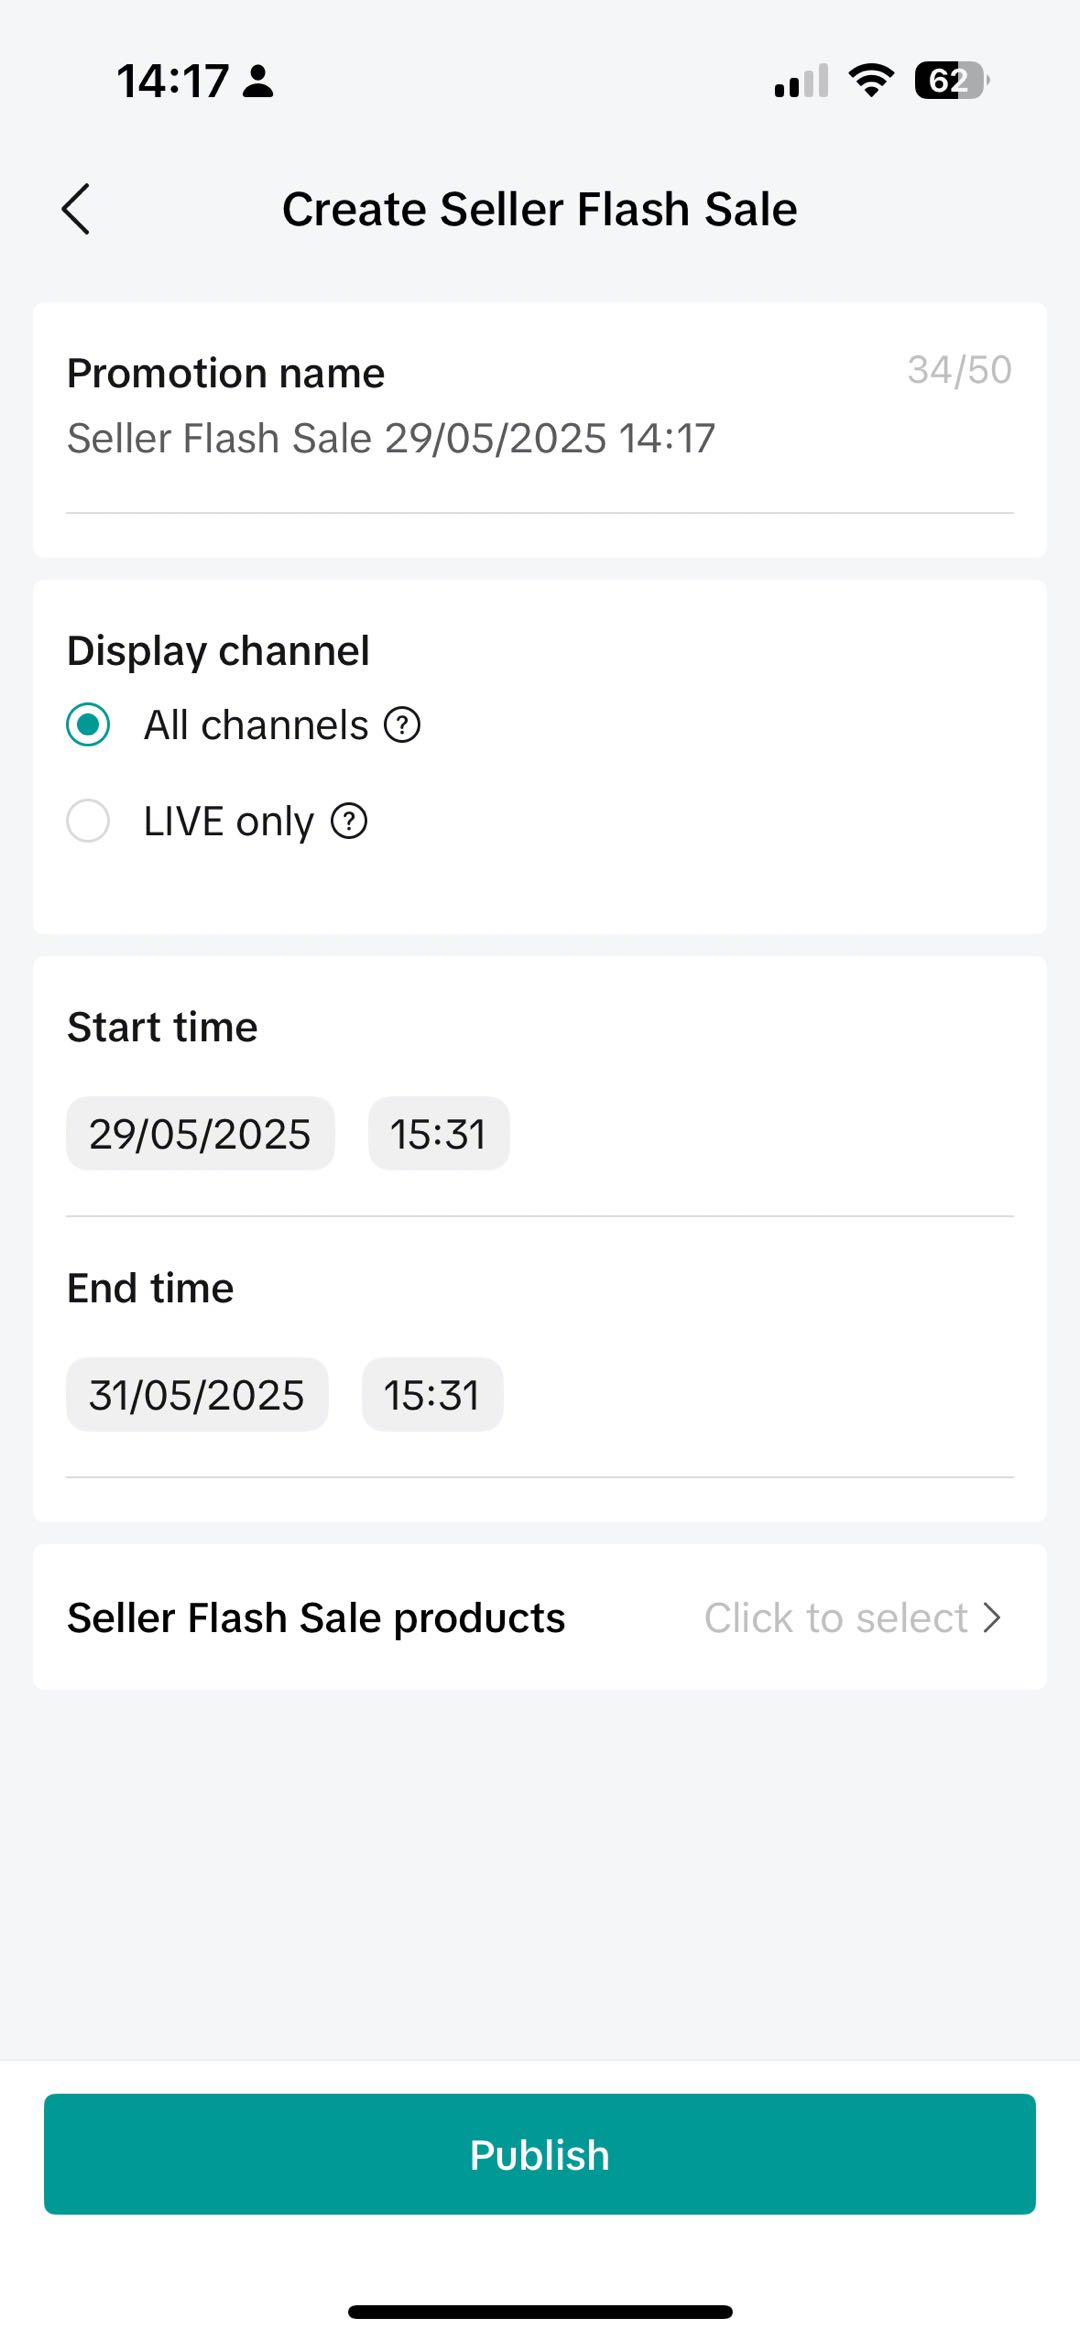This screenshot has width=1080, height=2341.
Task: Tap the battery indicator icon
Action: pyautogui.click(x=950, y=80)
